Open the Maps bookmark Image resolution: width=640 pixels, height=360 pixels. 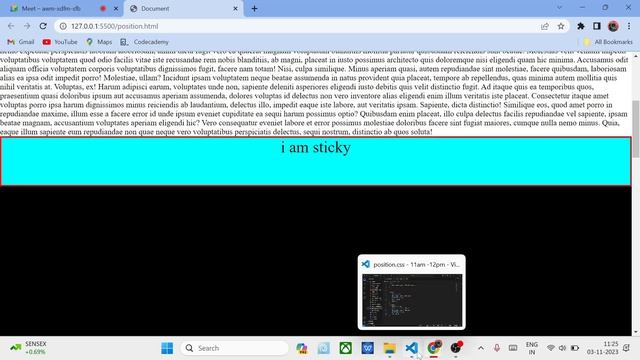click(99, 42)
